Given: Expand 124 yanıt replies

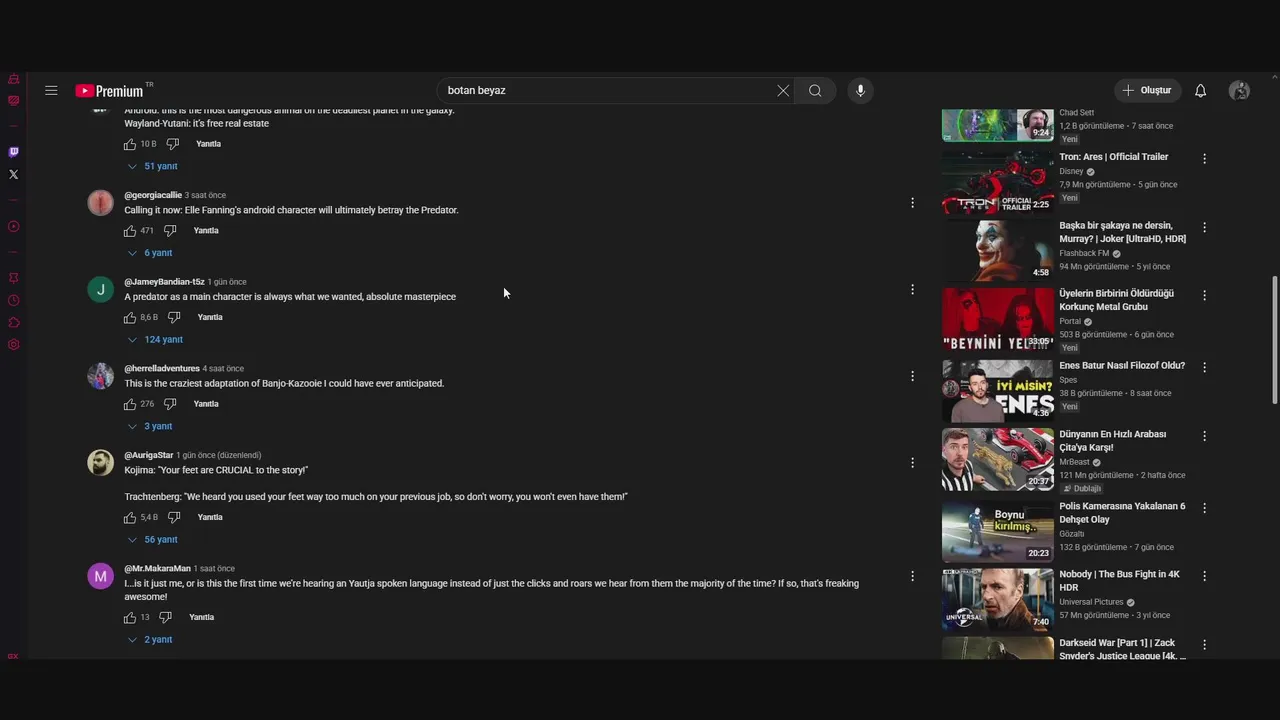Looking at the screenshot, I should [155, 340].
